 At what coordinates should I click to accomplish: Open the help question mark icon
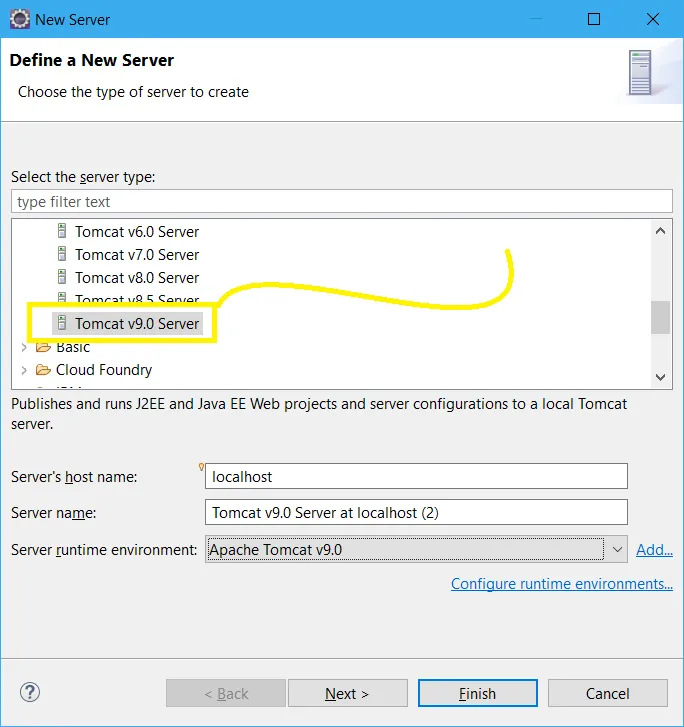click(30, 692)
